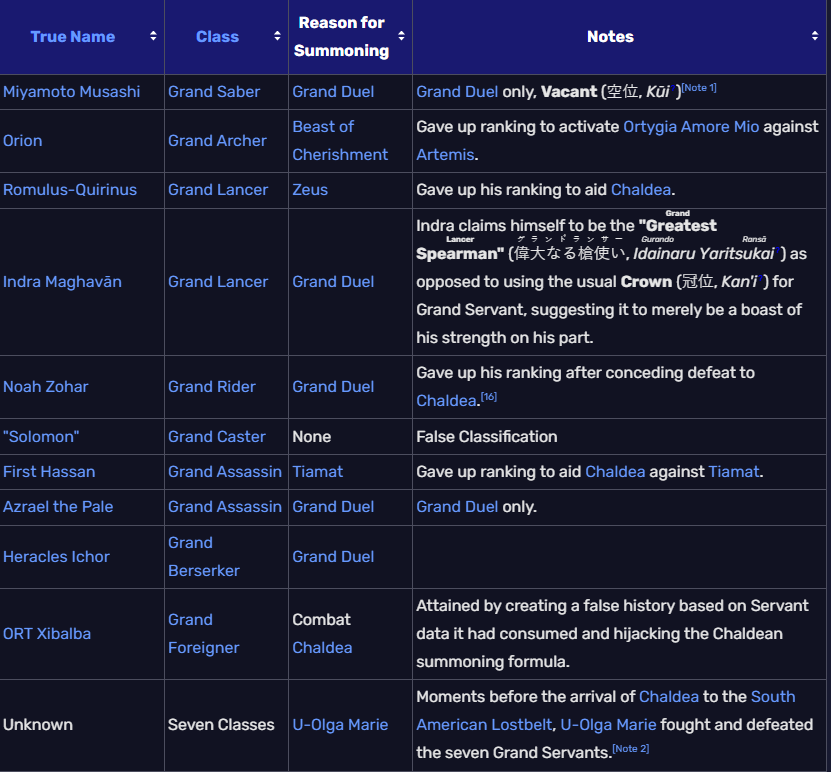831x772 pixels.
Task: Select 'False Classification' note text
Action: (487, 437)
